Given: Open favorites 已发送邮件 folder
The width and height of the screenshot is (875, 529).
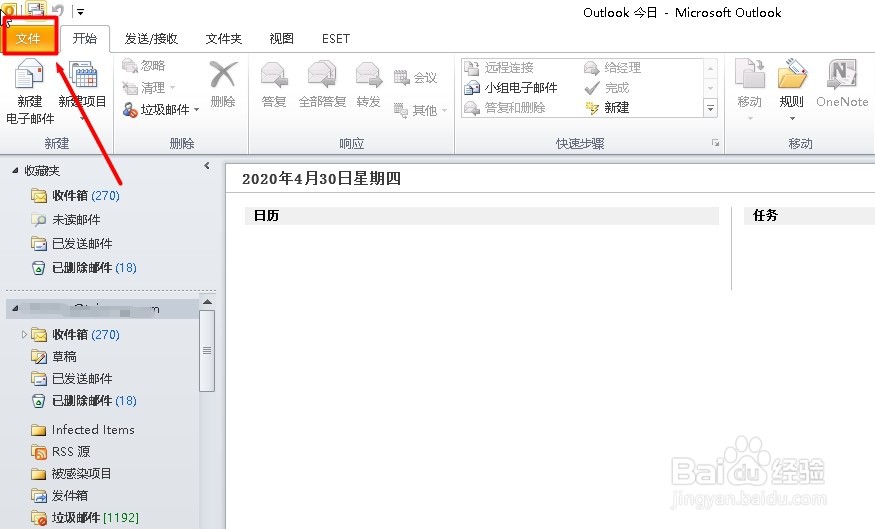Looking at the screenshot, I should pyautogui.click(x=72, y=243).
